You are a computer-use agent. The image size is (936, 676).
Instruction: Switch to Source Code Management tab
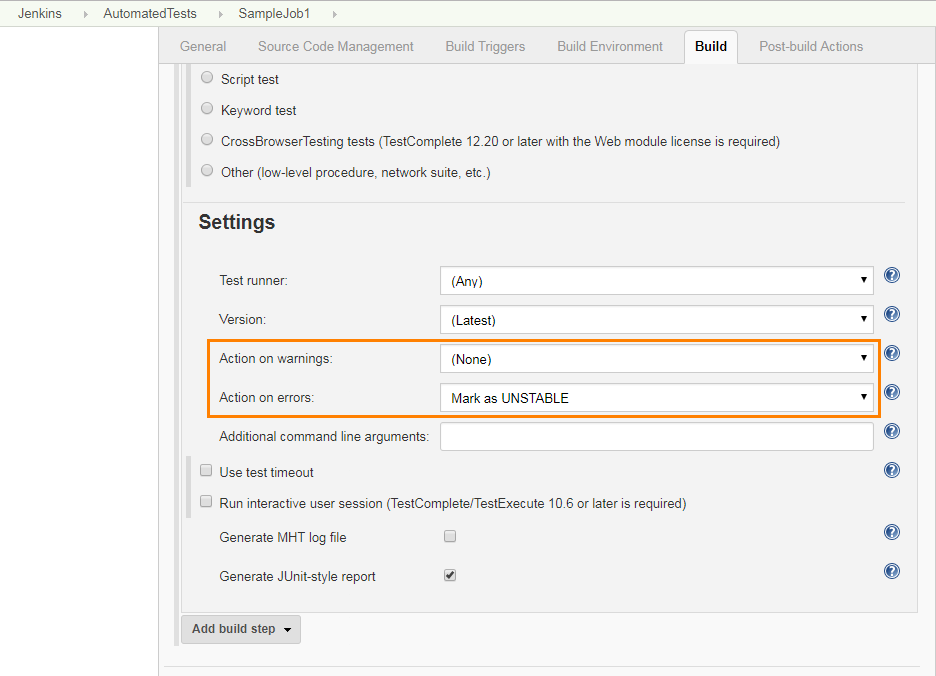[x=335, y=47]
